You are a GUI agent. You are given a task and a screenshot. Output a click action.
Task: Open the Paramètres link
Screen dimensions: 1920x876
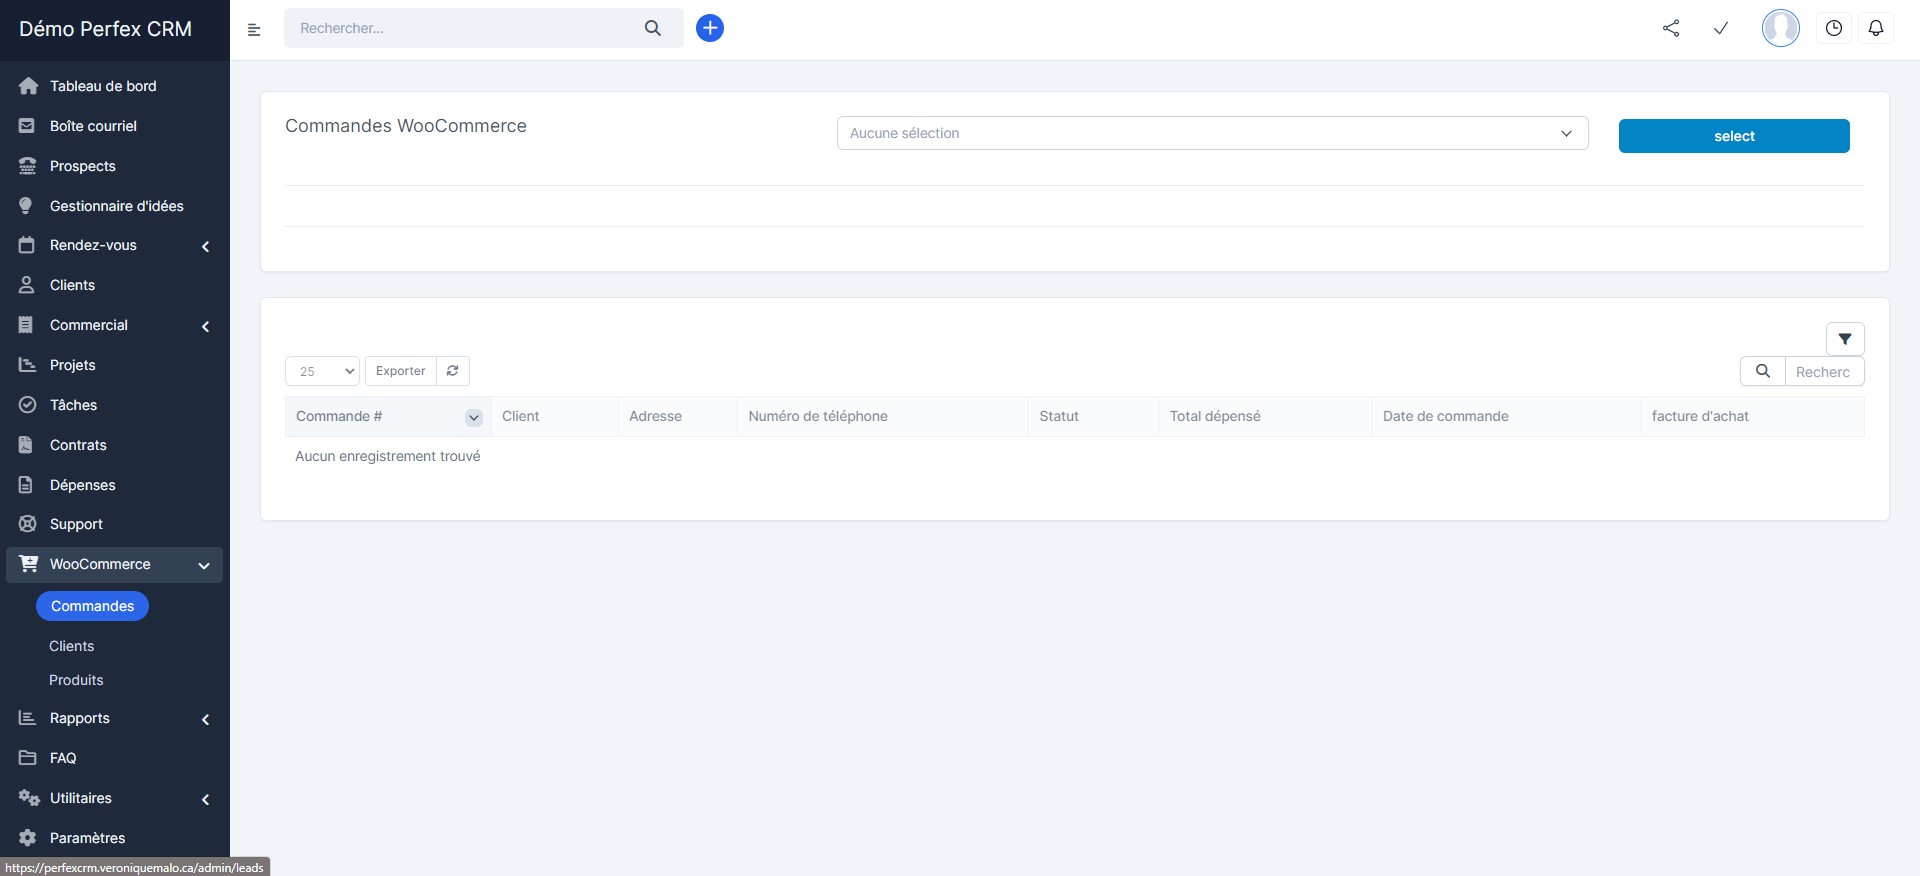pyautogui.click(x=88, y=838)
